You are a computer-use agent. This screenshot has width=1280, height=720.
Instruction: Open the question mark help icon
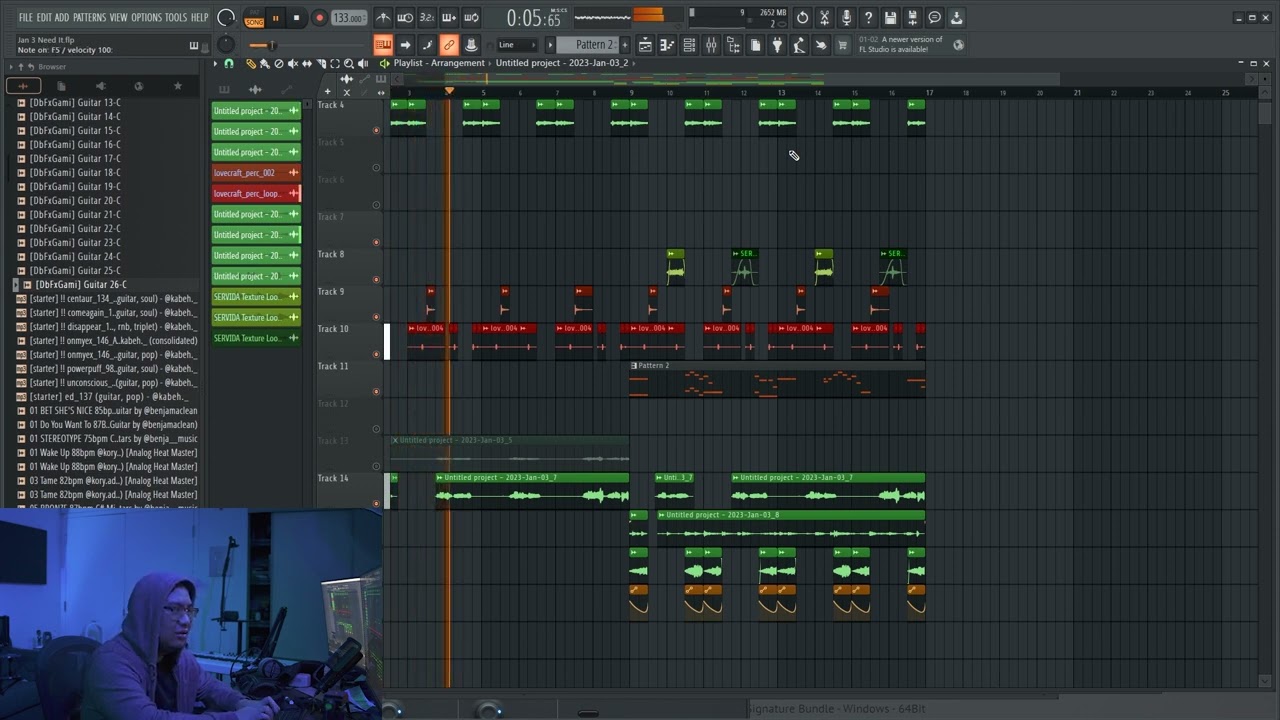coord(868,18)
